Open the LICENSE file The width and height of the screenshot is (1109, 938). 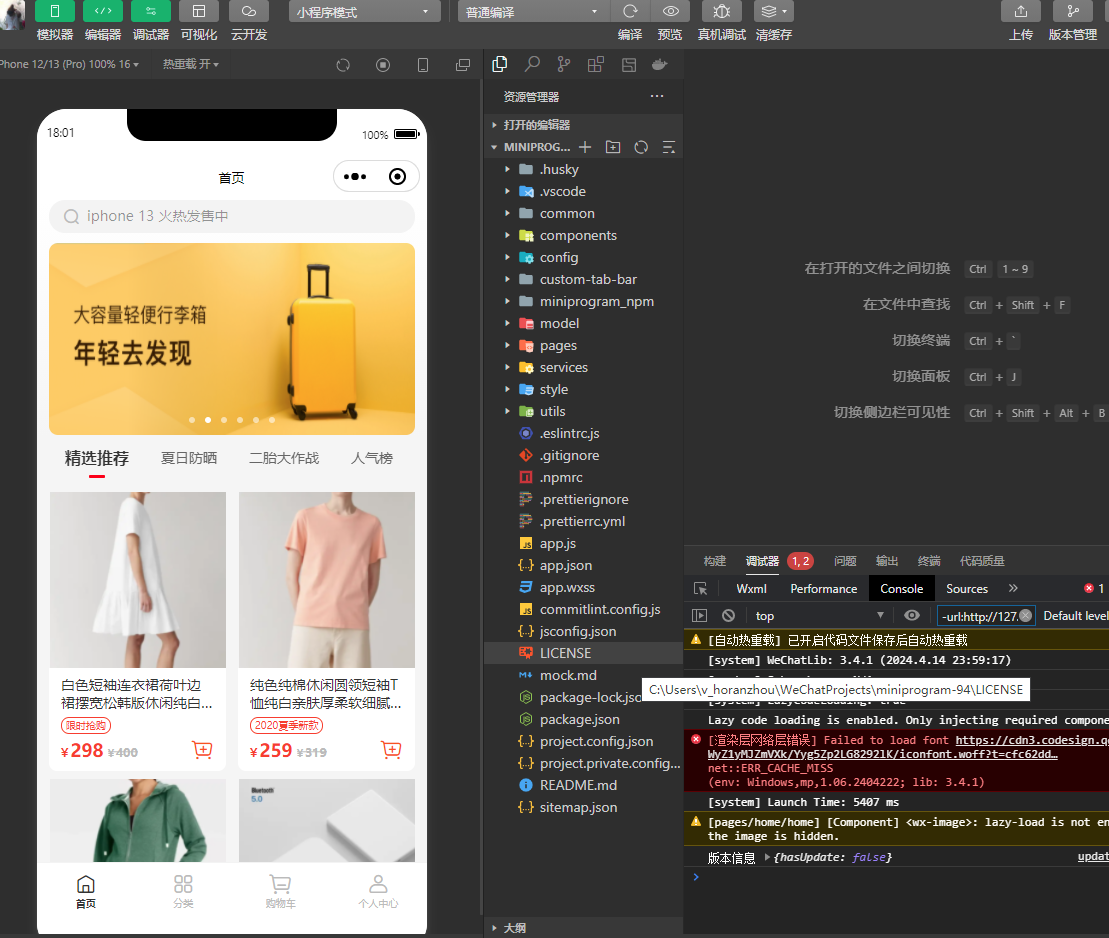coord(583,654)
